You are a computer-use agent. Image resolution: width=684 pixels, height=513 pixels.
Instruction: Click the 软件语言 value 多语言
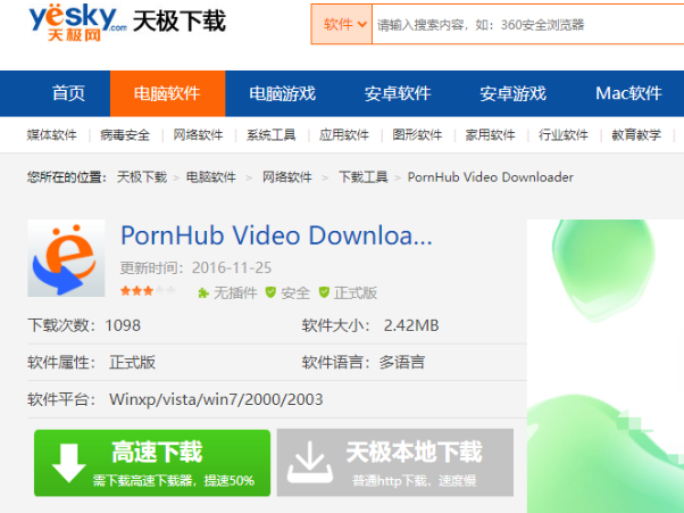(x=402, y=362)
